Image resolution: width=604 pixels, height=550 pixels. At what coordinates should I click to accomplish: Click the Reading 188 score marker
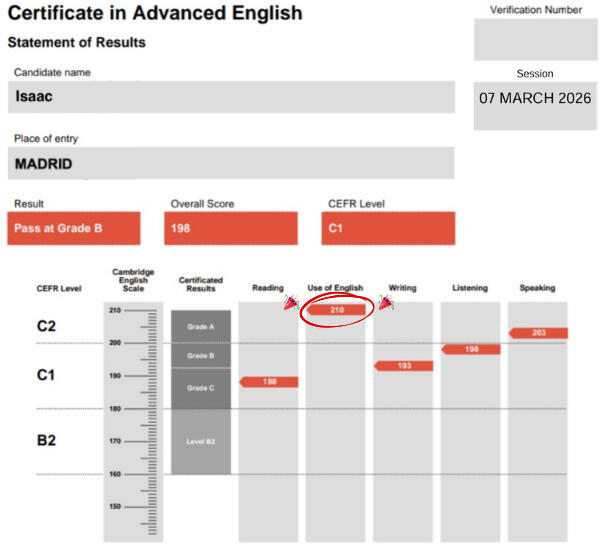[269, 382]
